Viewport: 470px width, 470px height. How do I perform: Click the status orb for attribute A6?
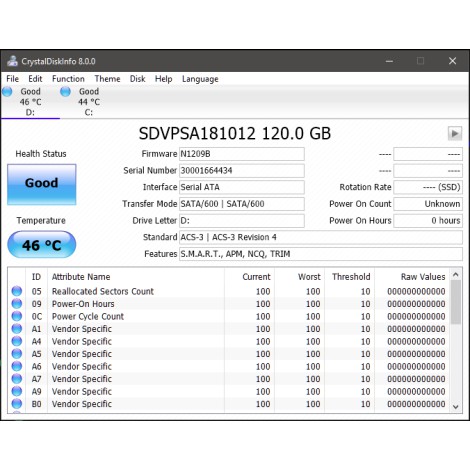[x=17, y=366]
